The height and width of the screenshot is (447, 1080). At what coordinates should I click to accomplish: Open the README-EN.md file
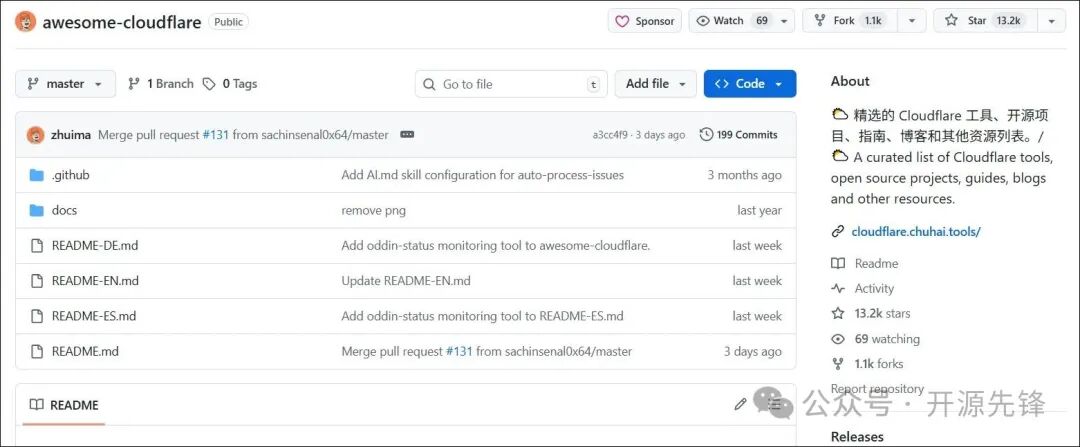(95, 281)
